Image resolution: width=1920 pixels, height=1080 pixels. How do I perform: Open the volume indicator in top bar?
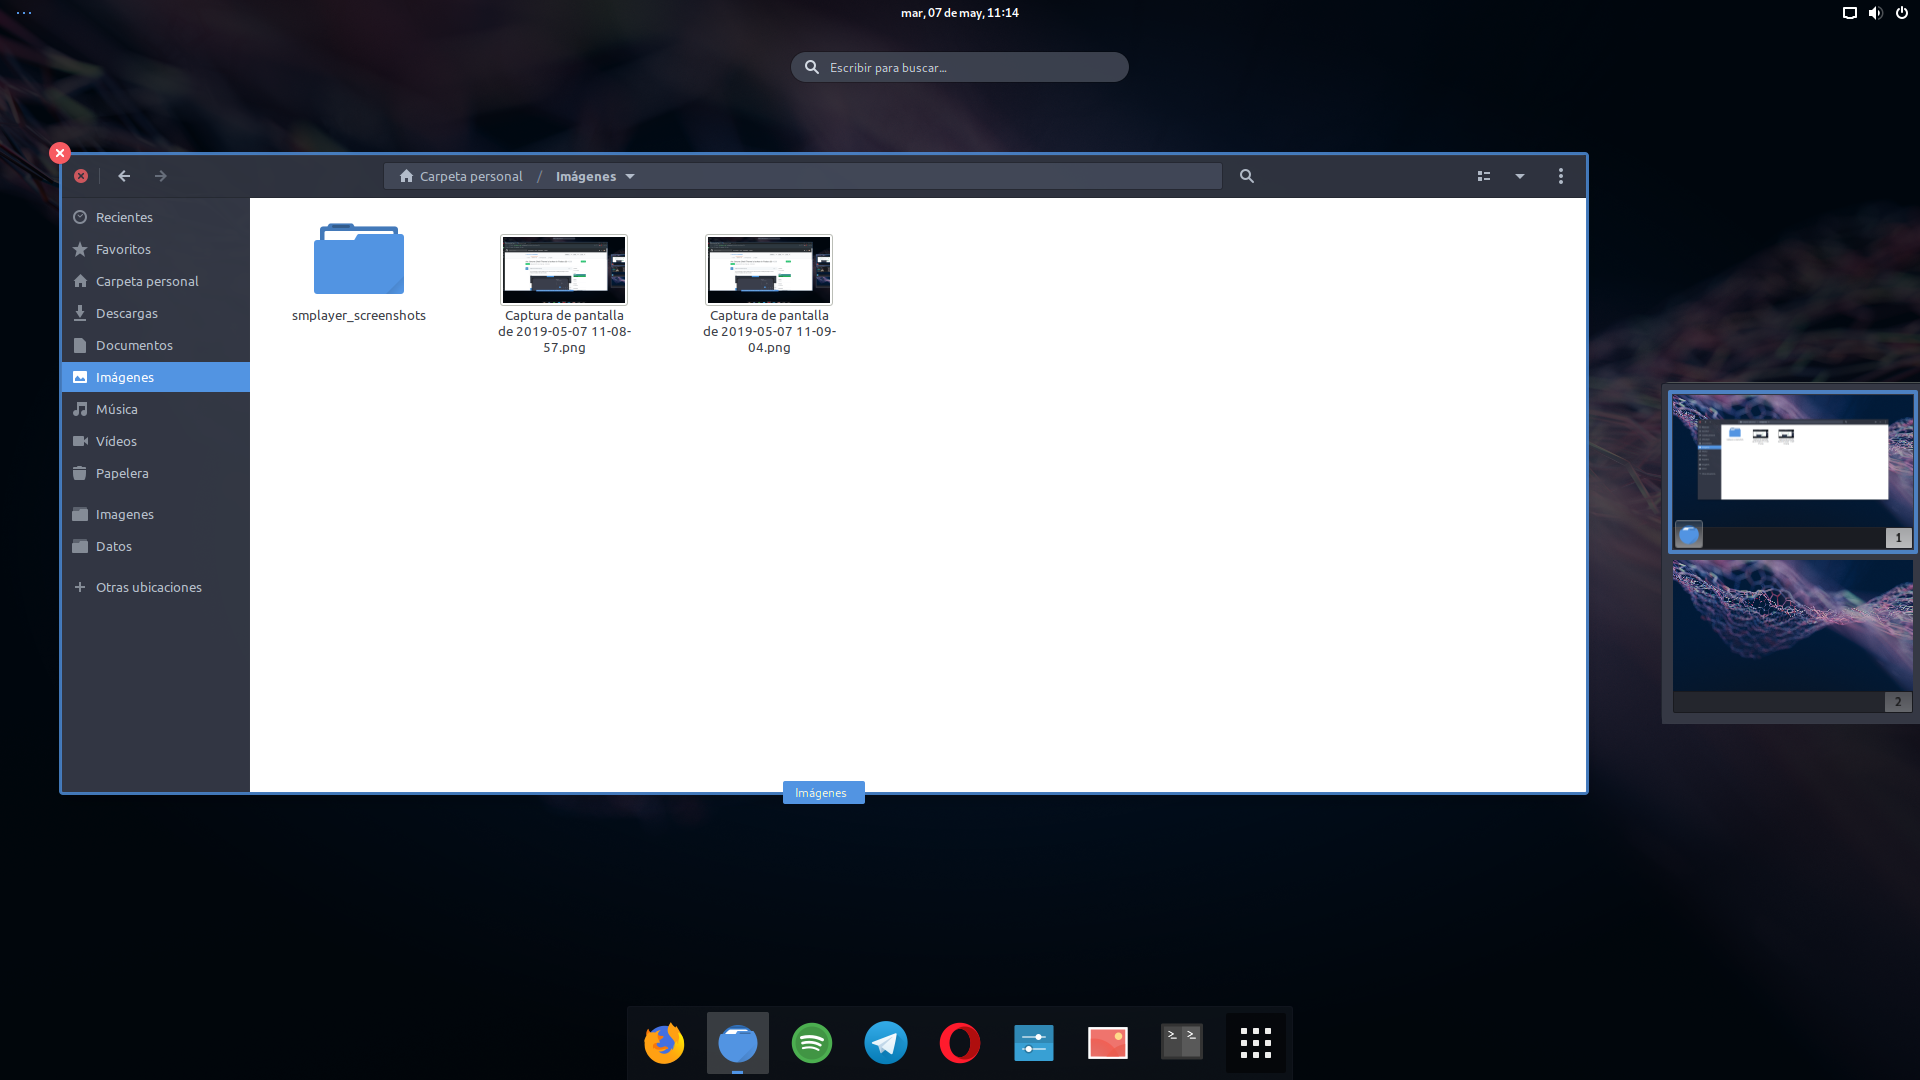(1875, 13)
